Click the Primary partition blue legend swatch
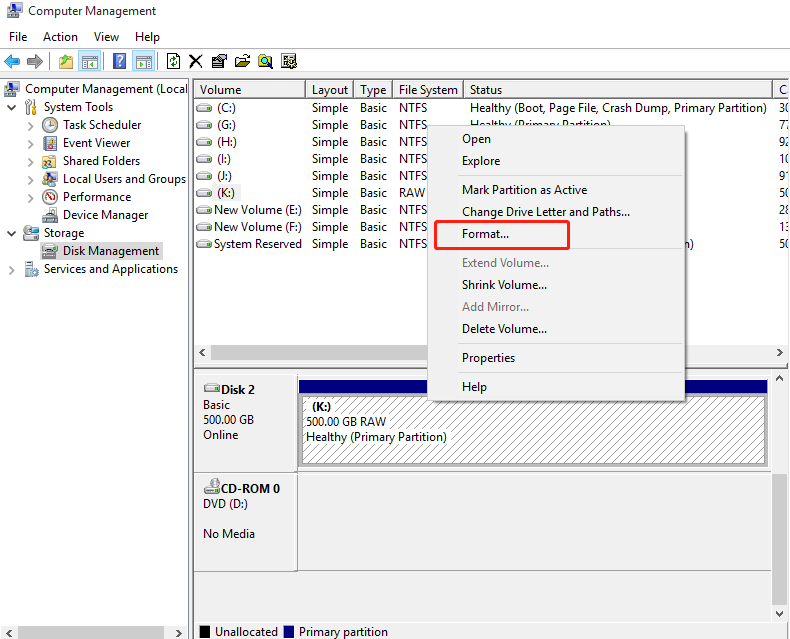Image resolution: width=790 pixels, height=639 pixels. 289,632
